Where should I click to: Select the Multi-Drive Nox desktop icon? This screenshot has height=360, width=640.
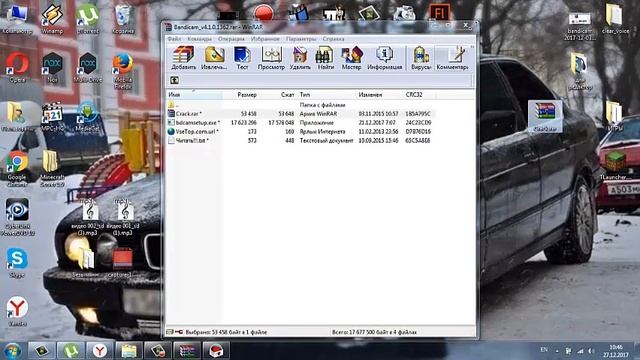87,67
